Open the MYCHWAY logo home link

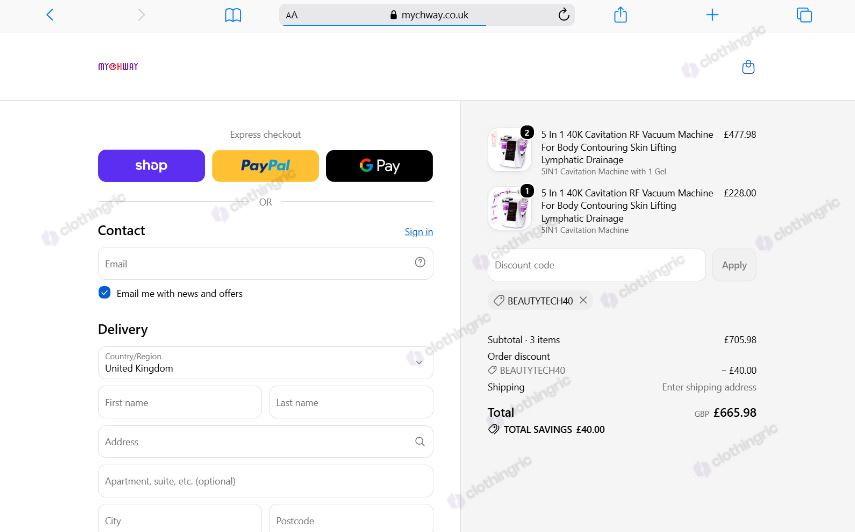tap(118, 66)
